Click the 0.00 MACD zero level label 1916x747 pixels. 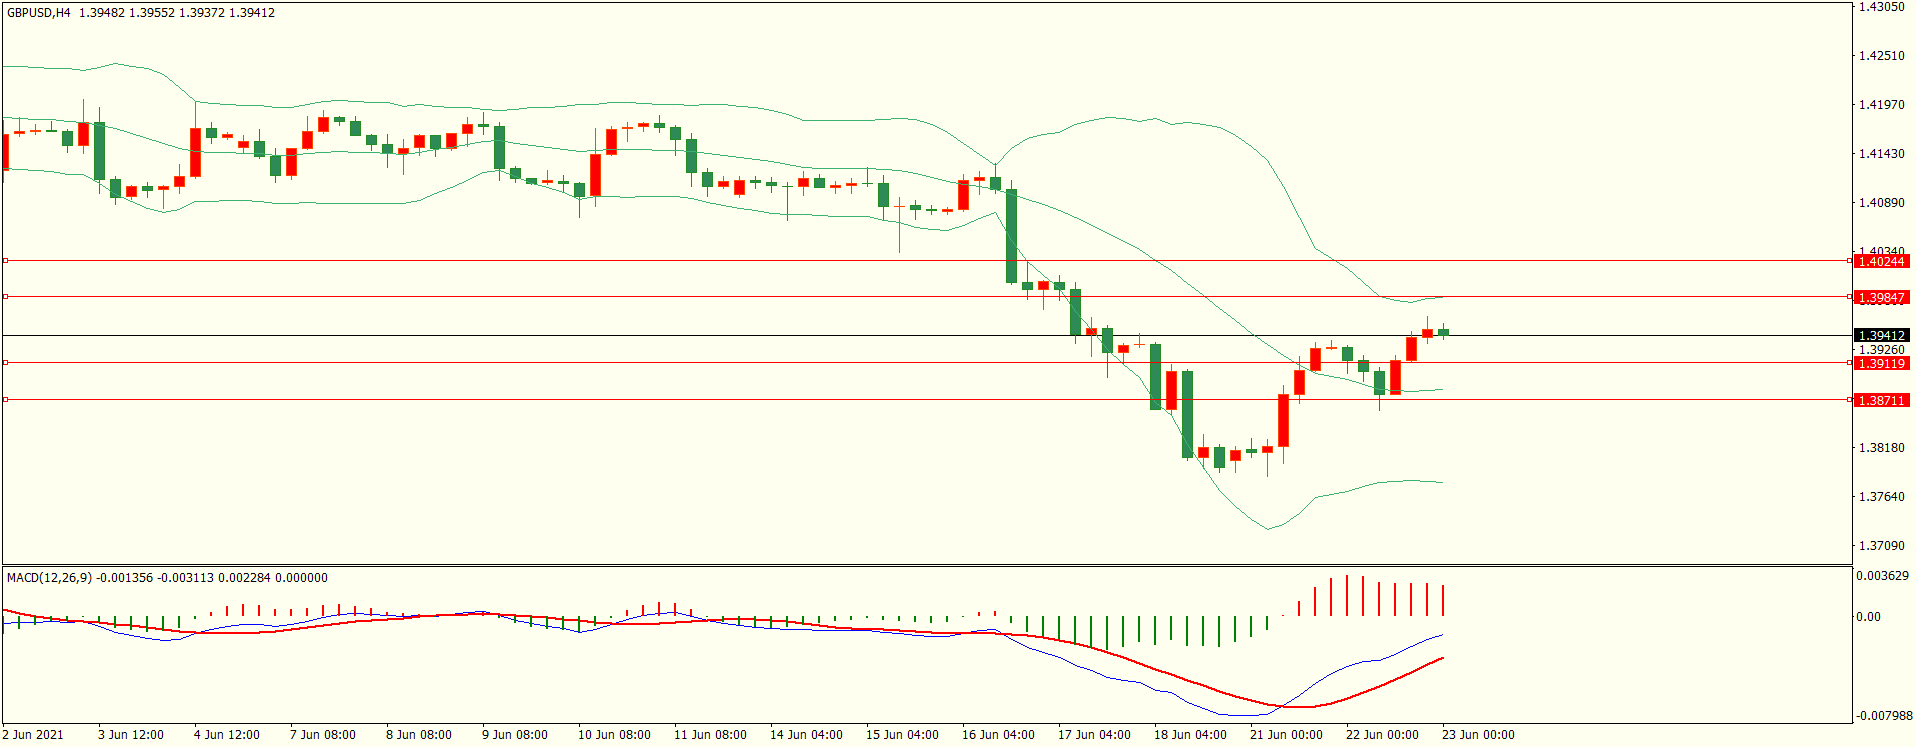click(x=1868, y=617)
